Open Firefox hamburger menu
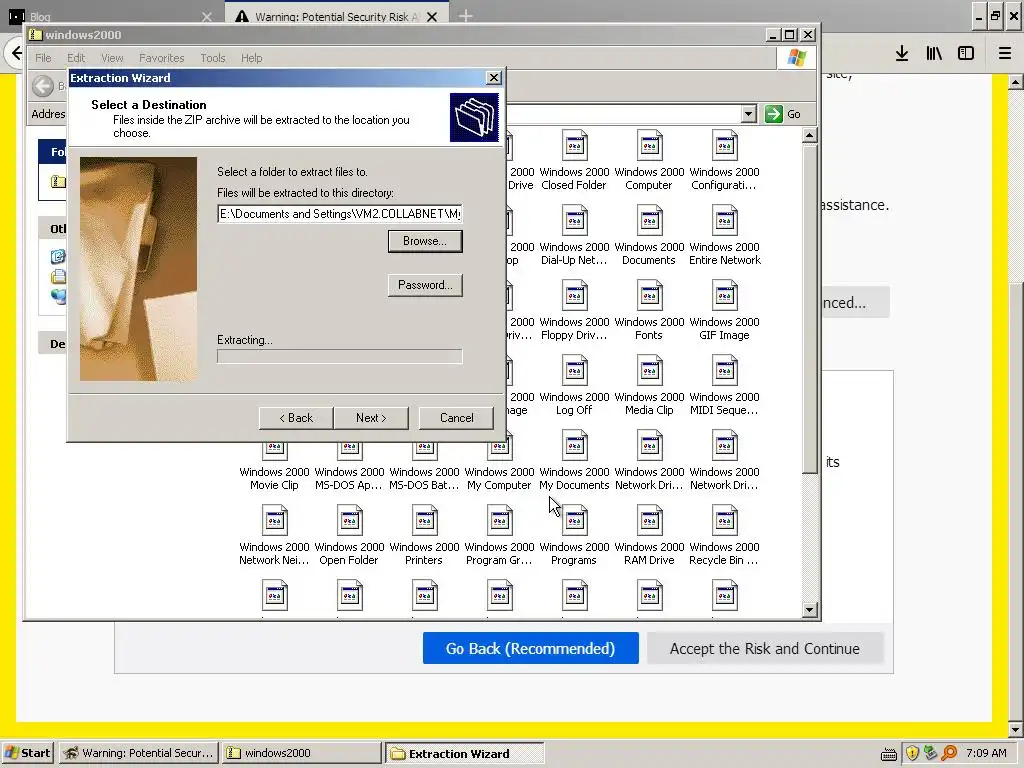 1005,54
